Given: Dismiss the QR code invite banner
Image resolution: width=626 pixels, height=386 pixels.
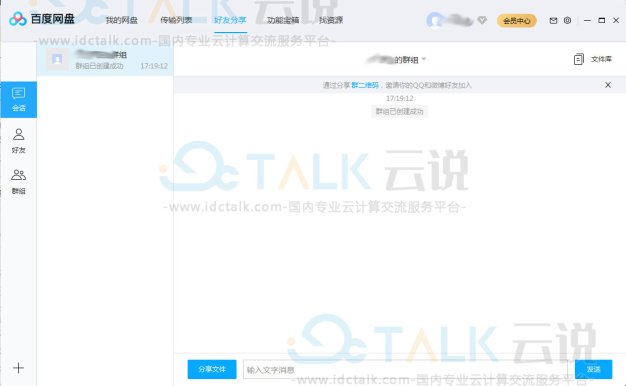Looking at the screenshot, I should pyautogui.click(x=608, y=85).
